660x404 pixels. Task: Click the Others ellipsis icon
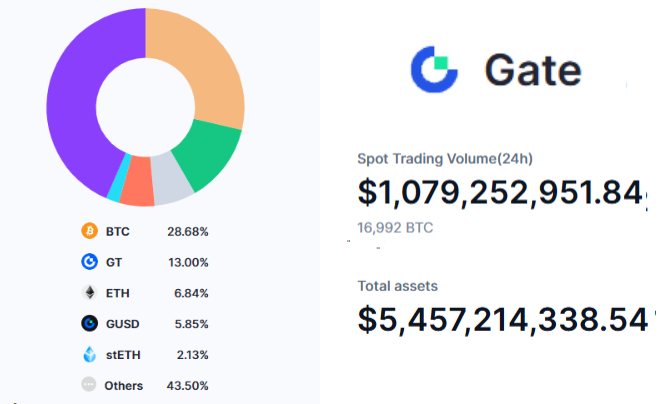coord(89,384)
